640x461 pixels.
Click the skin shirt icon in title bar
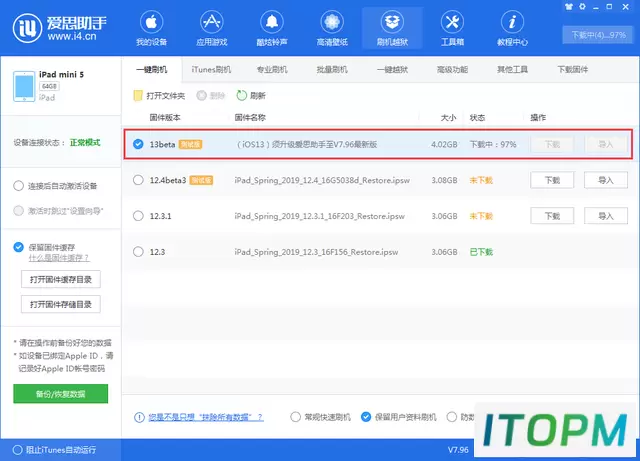(x=569, y=7)
